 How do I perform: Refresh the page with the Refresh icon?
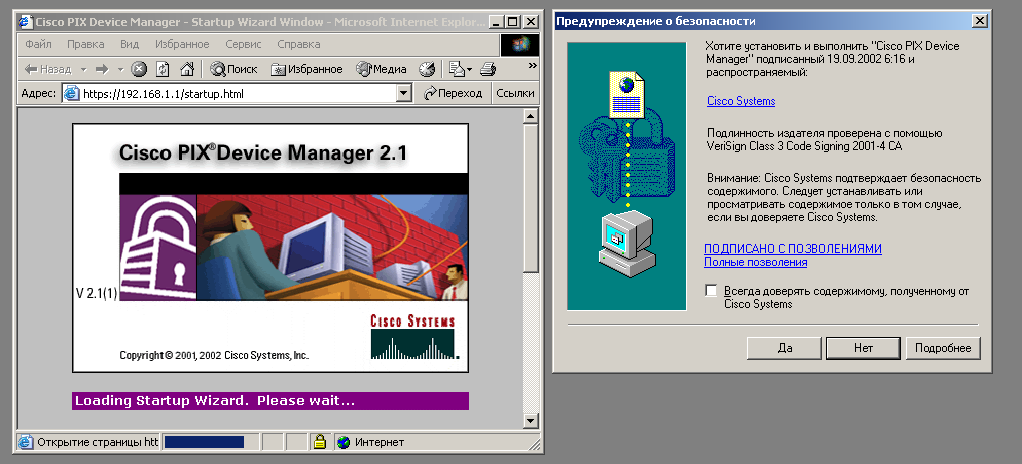tap(163, 69)
